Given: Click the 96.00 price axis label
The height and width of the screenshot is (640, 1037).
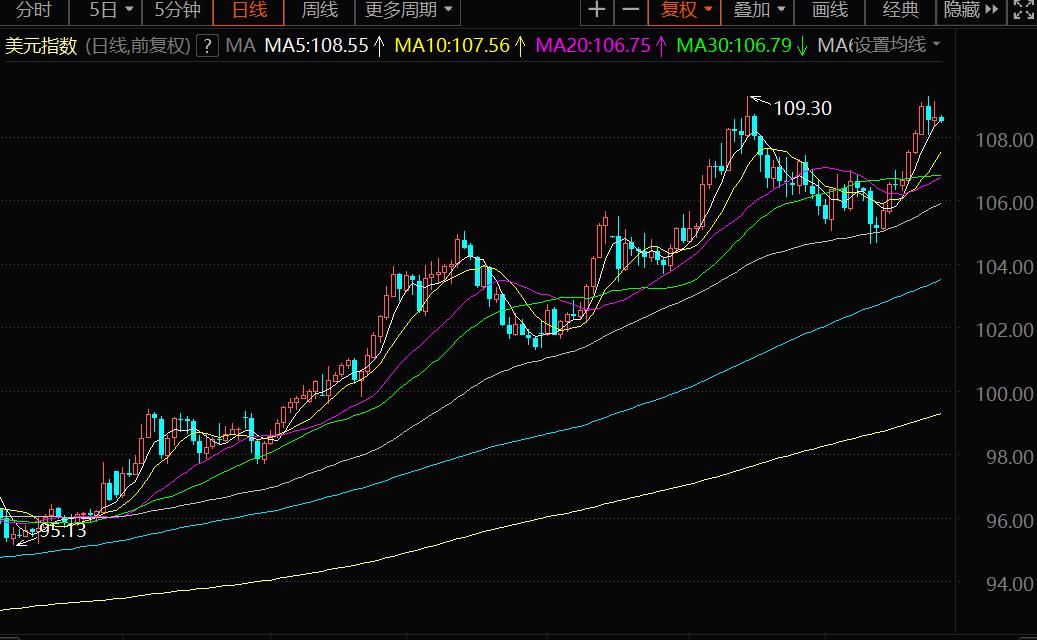Looking at the screenshot, I should point(1009,521).
